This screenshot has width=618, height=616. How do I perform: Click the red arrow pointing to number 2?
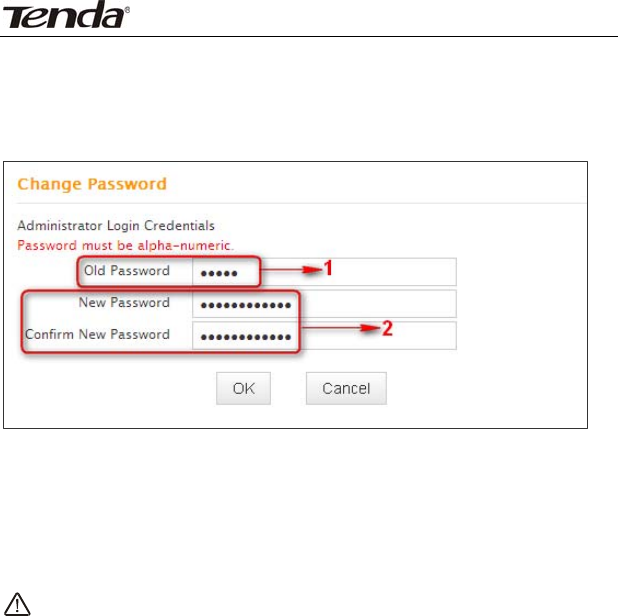341,328
